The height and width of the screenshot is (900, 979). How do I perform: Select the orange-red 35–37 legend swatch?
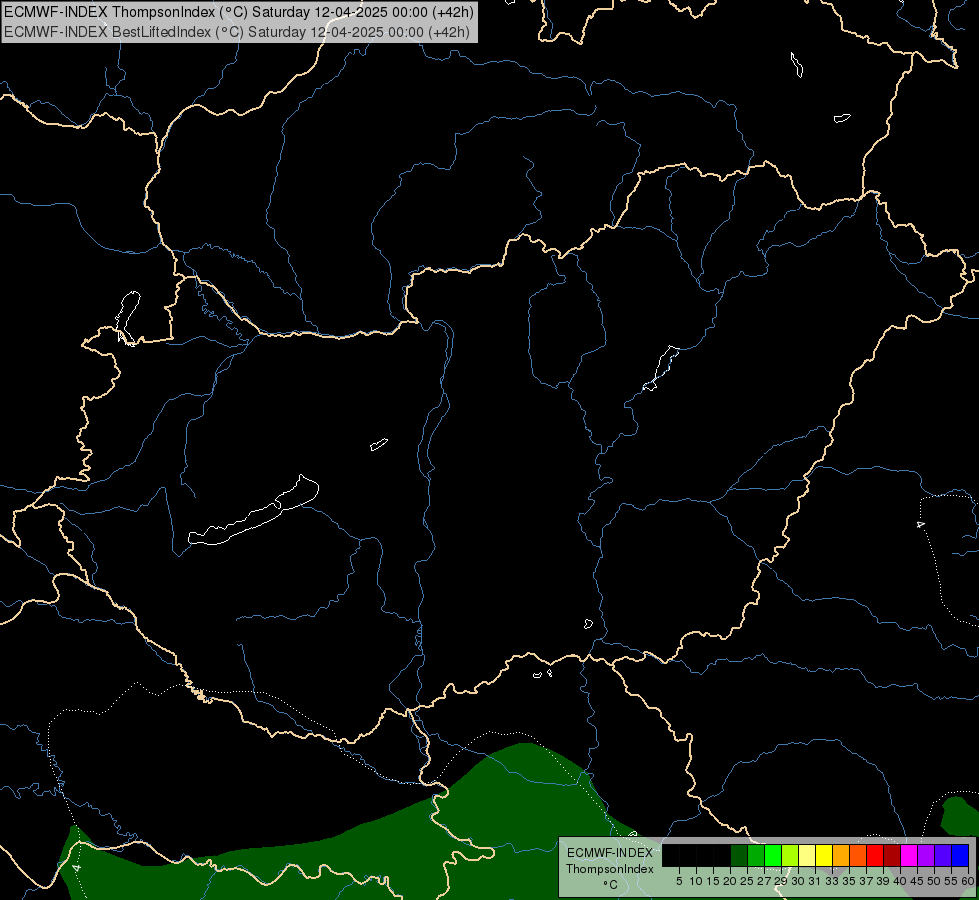pyautogui.click(x=858, y=855)
